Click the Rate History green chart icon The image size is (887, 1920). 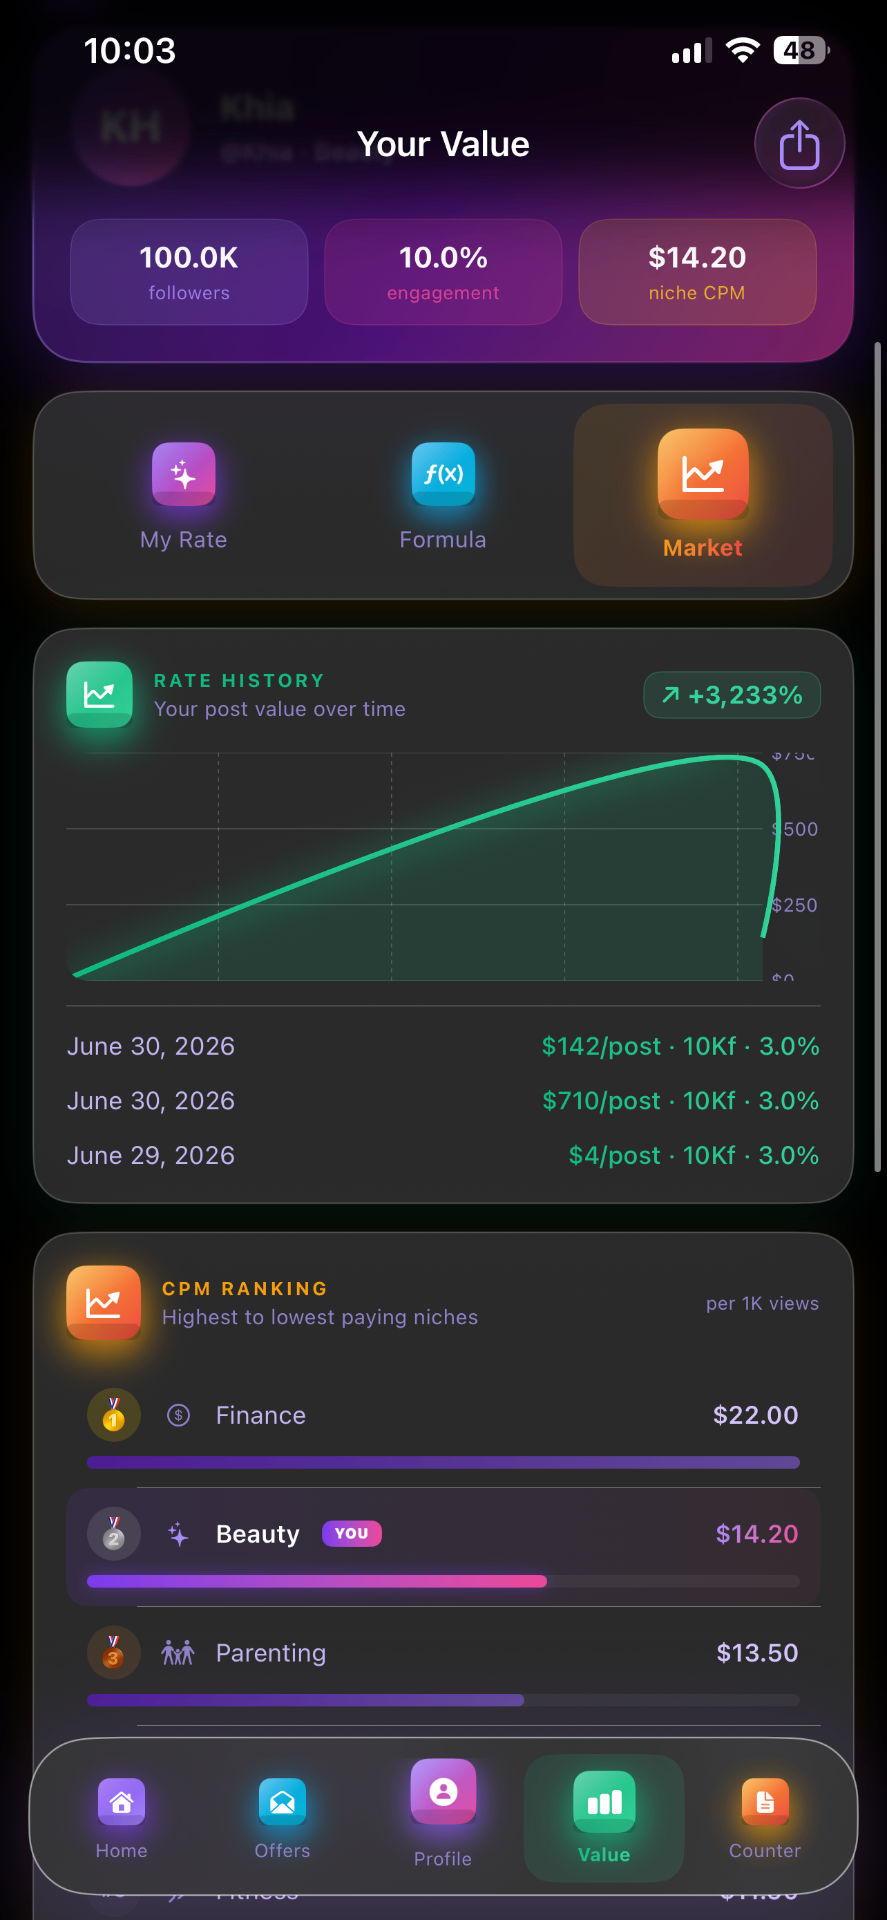point(99,694)
